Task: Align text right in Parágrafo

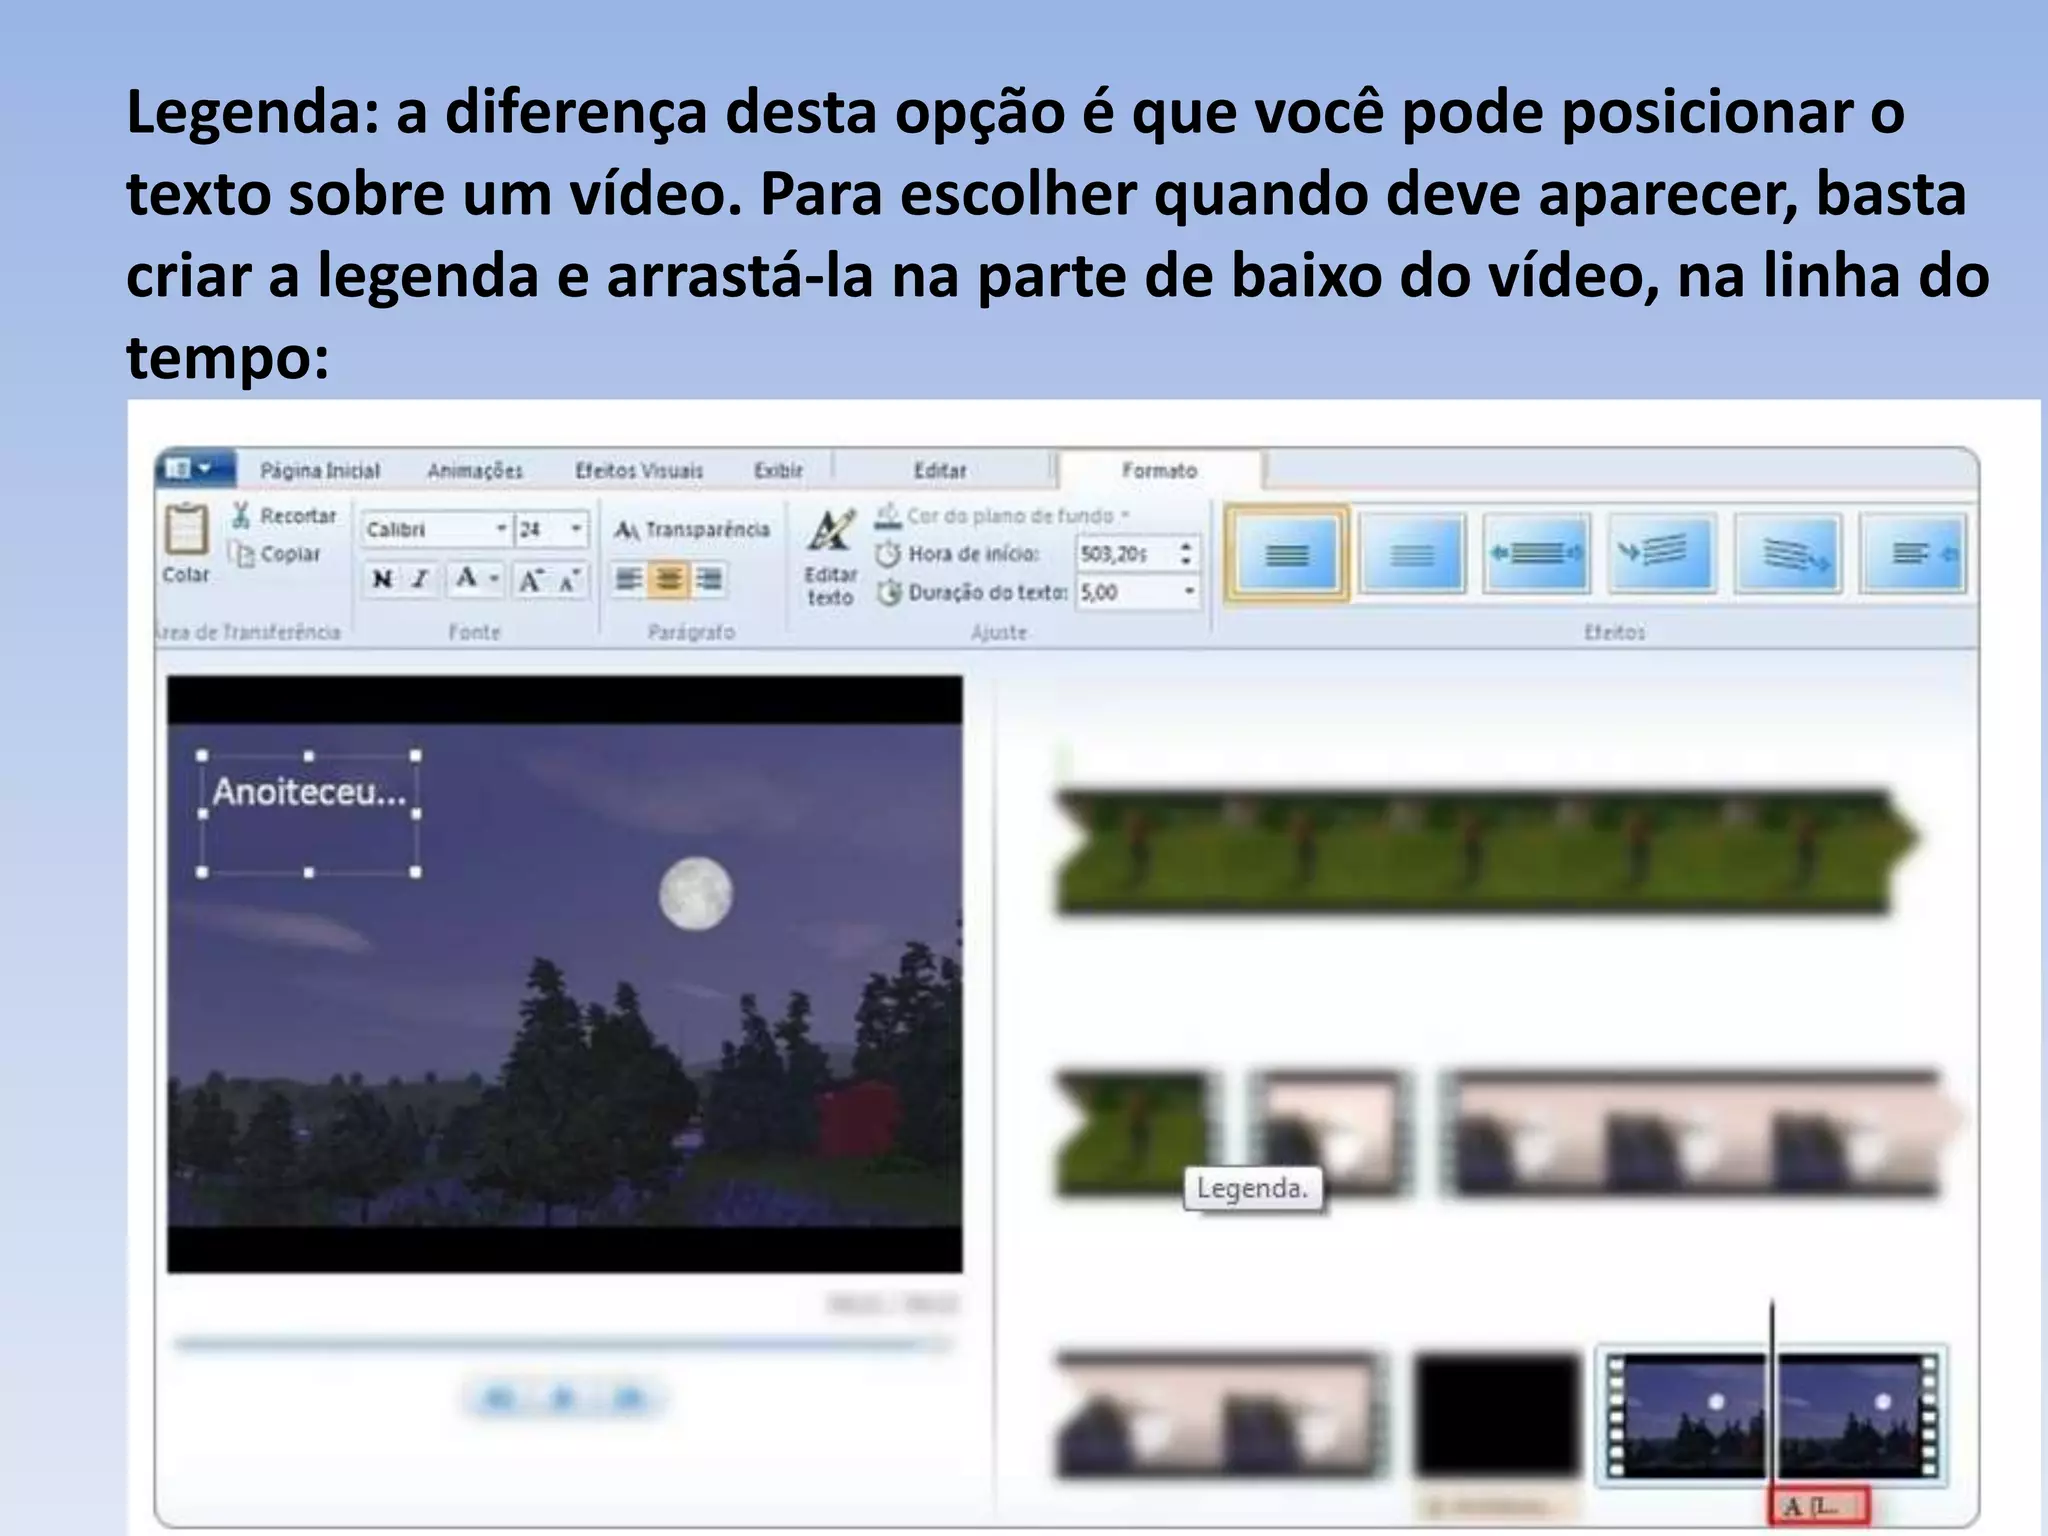Action: [x=709, y=579]
